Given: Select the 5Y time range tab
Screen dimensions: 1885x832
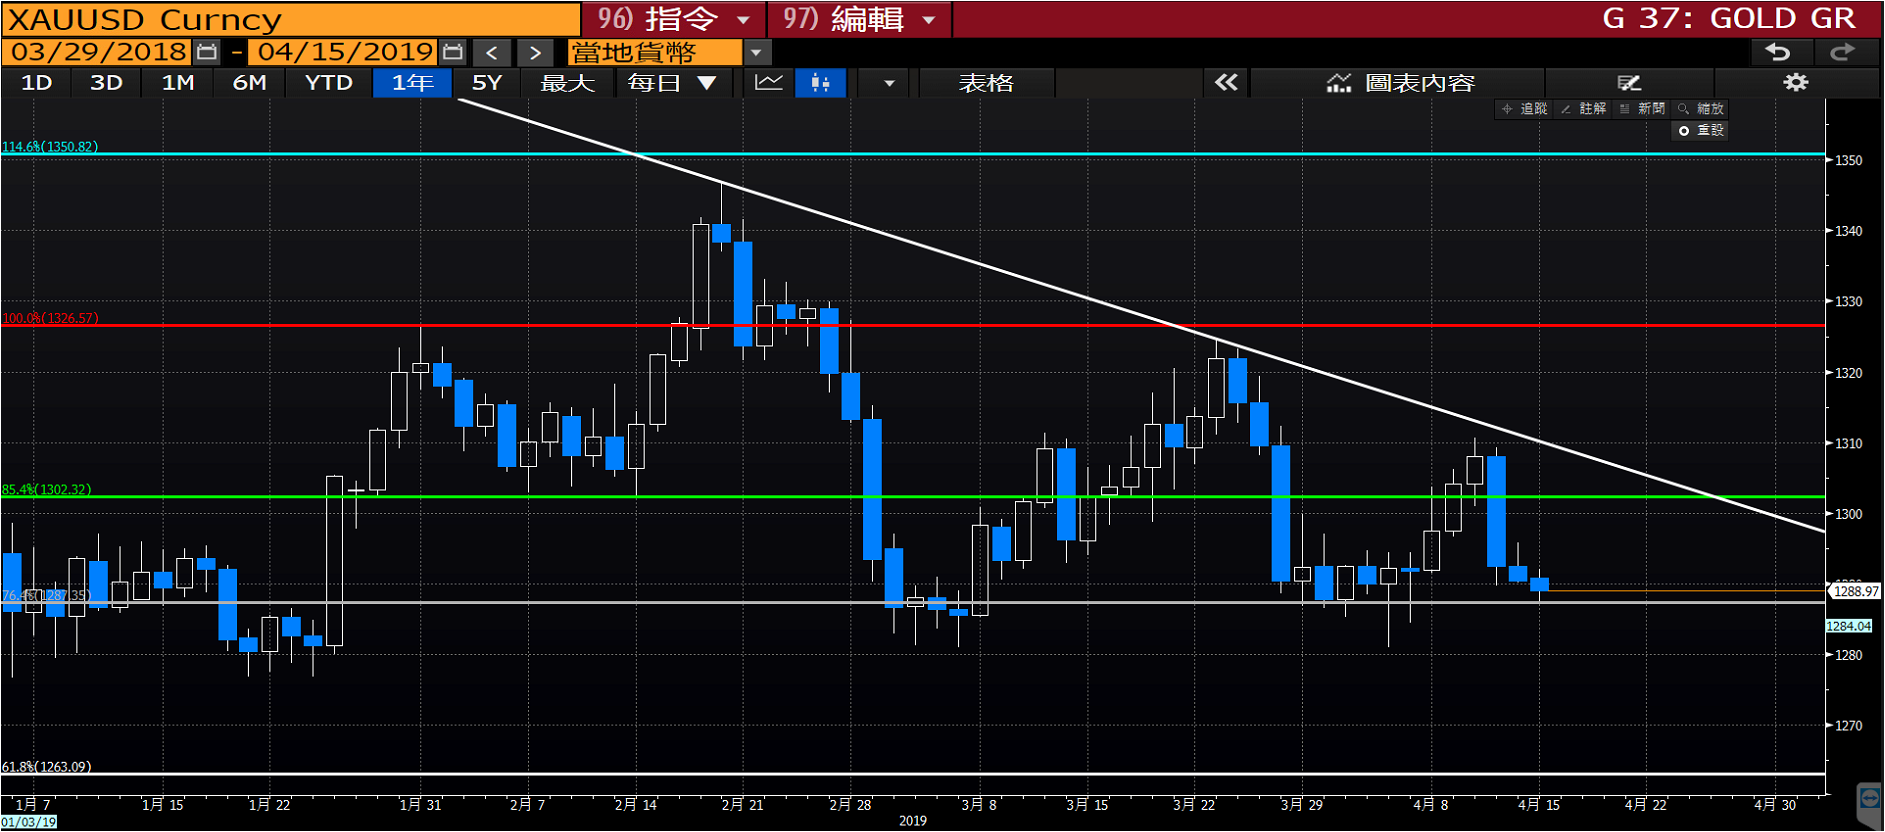Looking at the screenshot, I should coord(487,83).
